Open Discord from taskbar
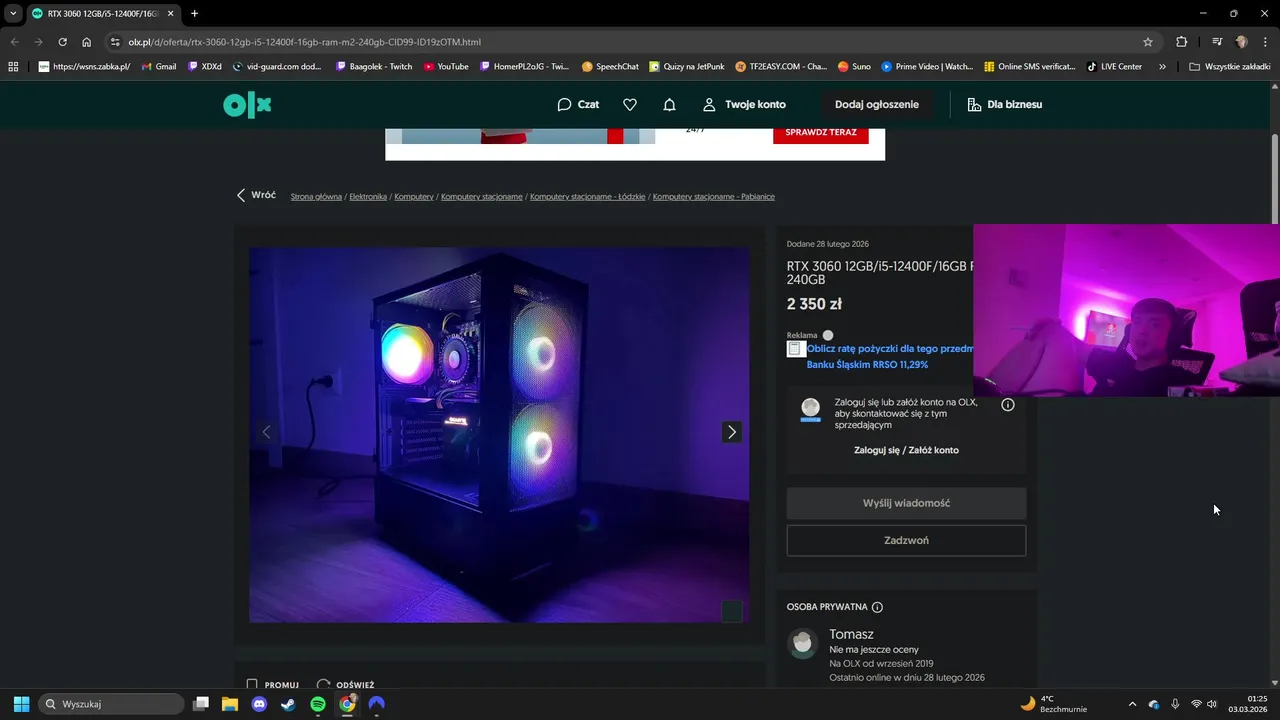This screenshot has width=1280, height=720. (x=259, y=704)
